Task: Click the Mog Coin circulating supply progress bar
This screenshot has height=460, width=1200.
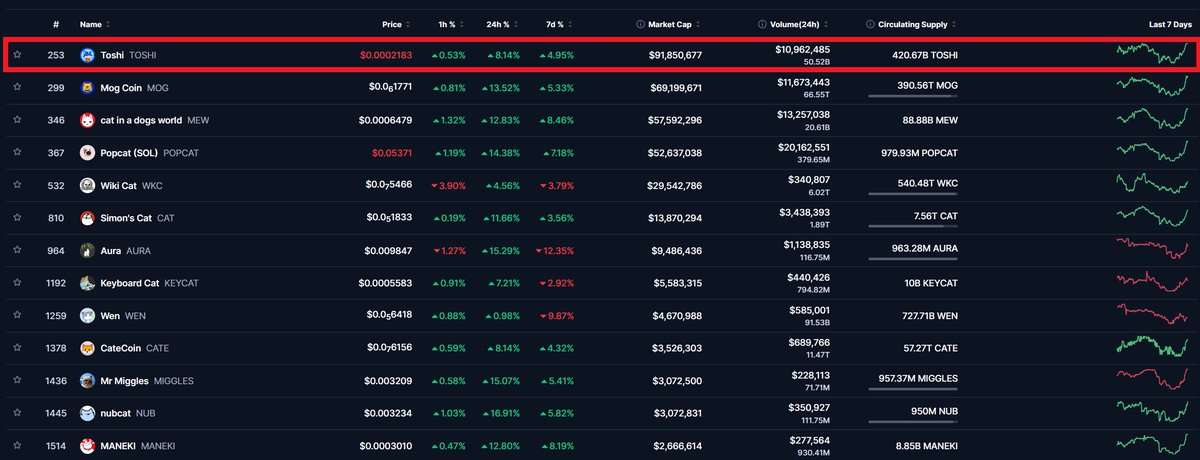Action: [914, 96]
